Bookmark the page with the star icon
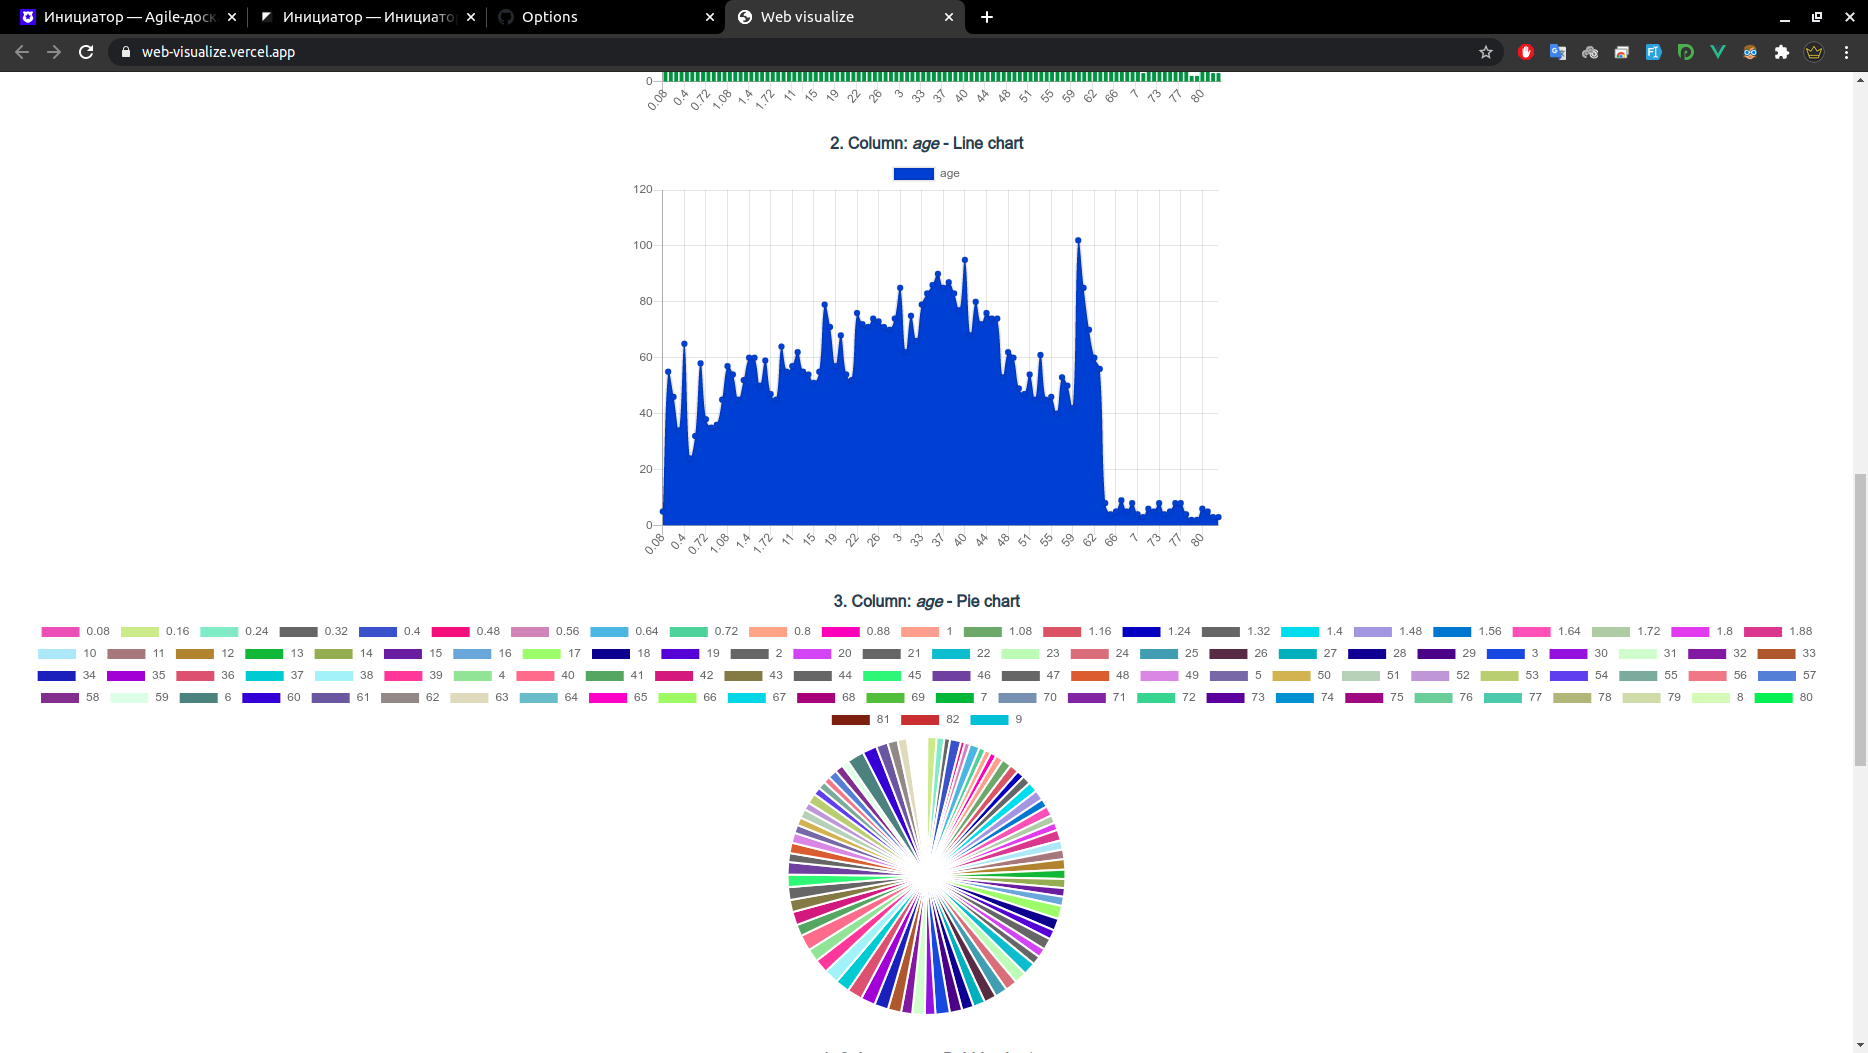Screen dimensions: 1868x1053 point(1486,52)
